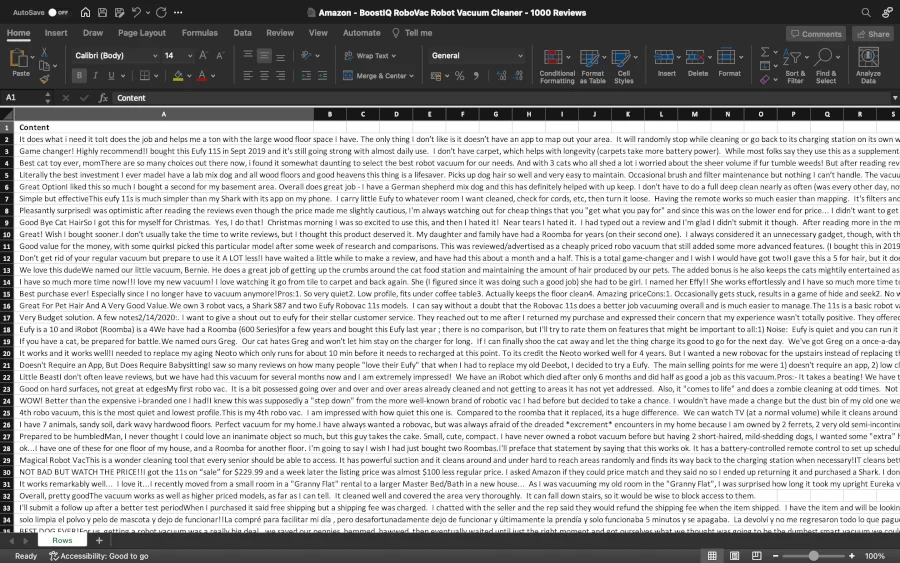Expand the Borders dropdown arrow

pyautogui.click(x=156, y=76)
